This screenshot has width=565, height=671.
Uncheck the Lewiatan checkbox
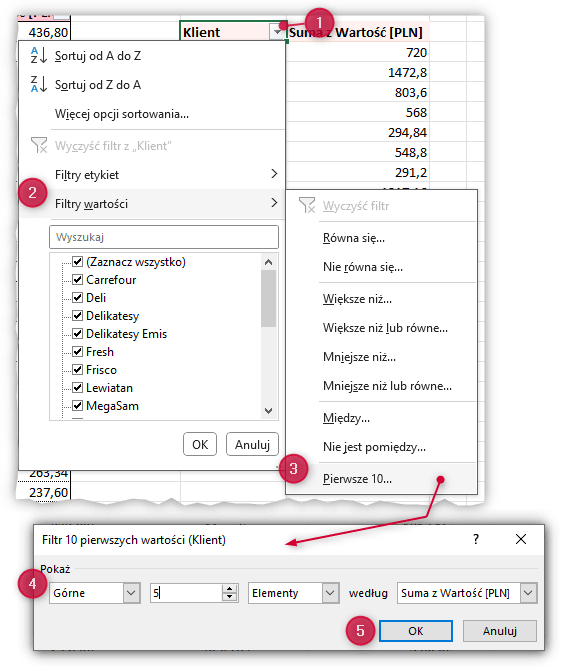pos(77,387)
